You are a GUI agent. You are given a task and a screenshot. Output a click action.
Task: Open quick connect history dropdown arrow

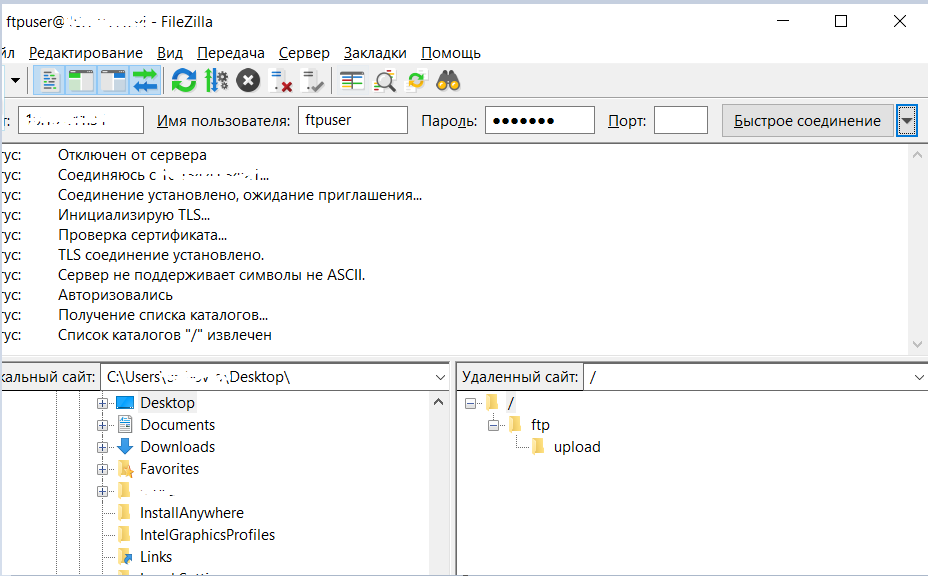[x=907, y=121]
